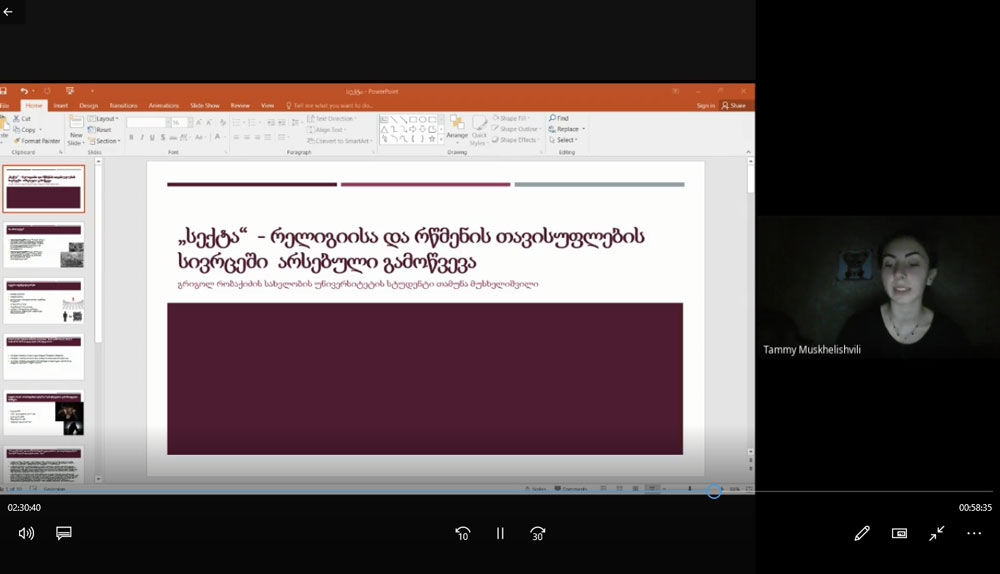This screenshot has width=1000, height=574.
Task: Open the volume control
Action: (26, 533)
